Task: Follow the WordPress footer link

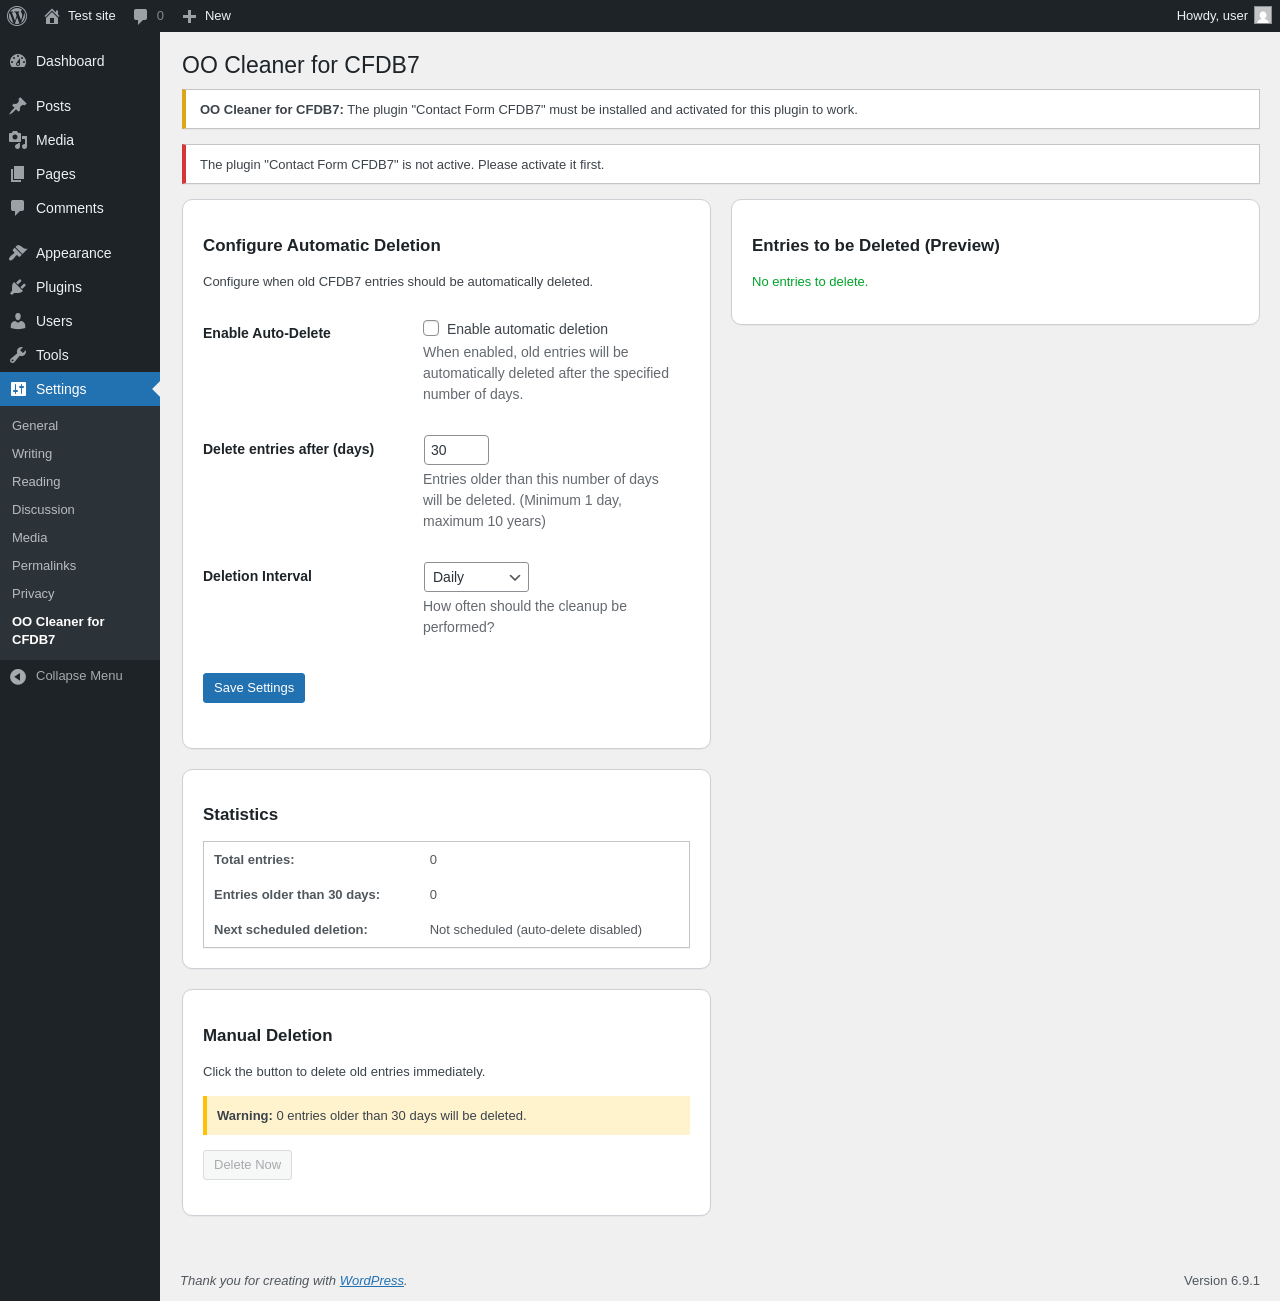Action: 371,1281
